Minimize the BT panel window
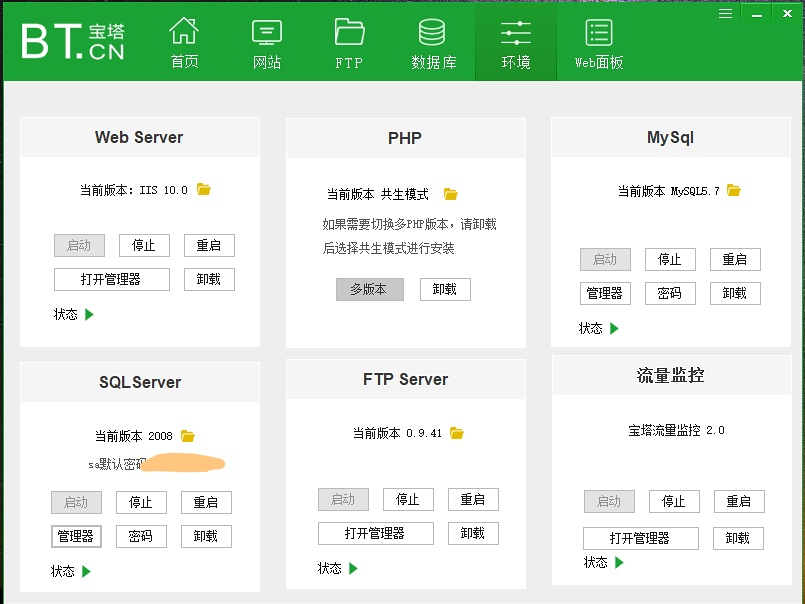The image size is (805, 604). [757, 14]
